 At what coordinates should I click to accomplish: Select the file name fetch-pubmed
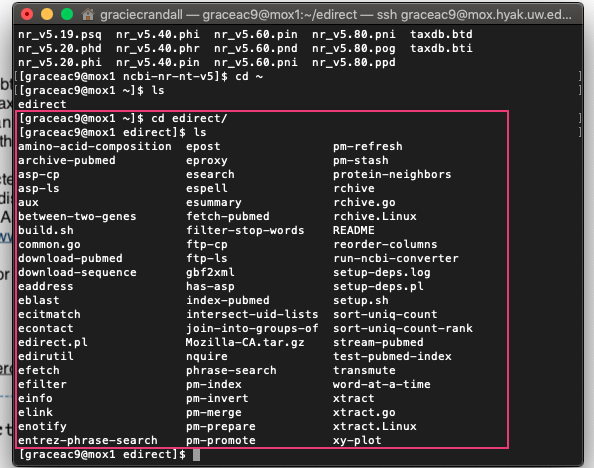pyautogui.click(x=228, y=216)
